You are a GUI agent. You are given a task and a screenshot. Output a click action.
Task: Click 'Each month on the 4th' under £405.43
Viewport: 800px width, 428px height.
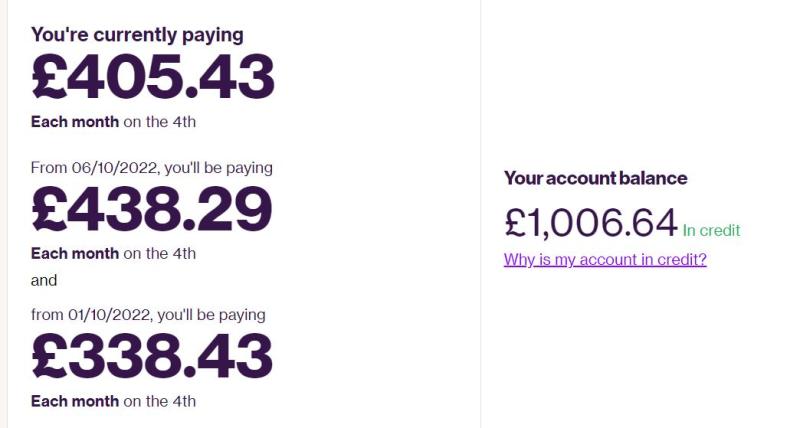pyautogui.click(x=113, y=122)
